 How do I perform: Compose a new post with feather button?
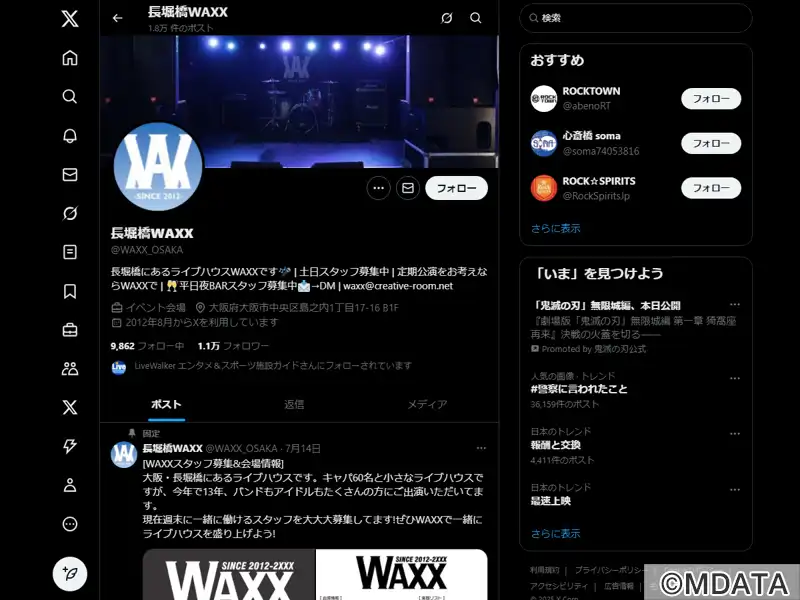[x=70, y=573]
